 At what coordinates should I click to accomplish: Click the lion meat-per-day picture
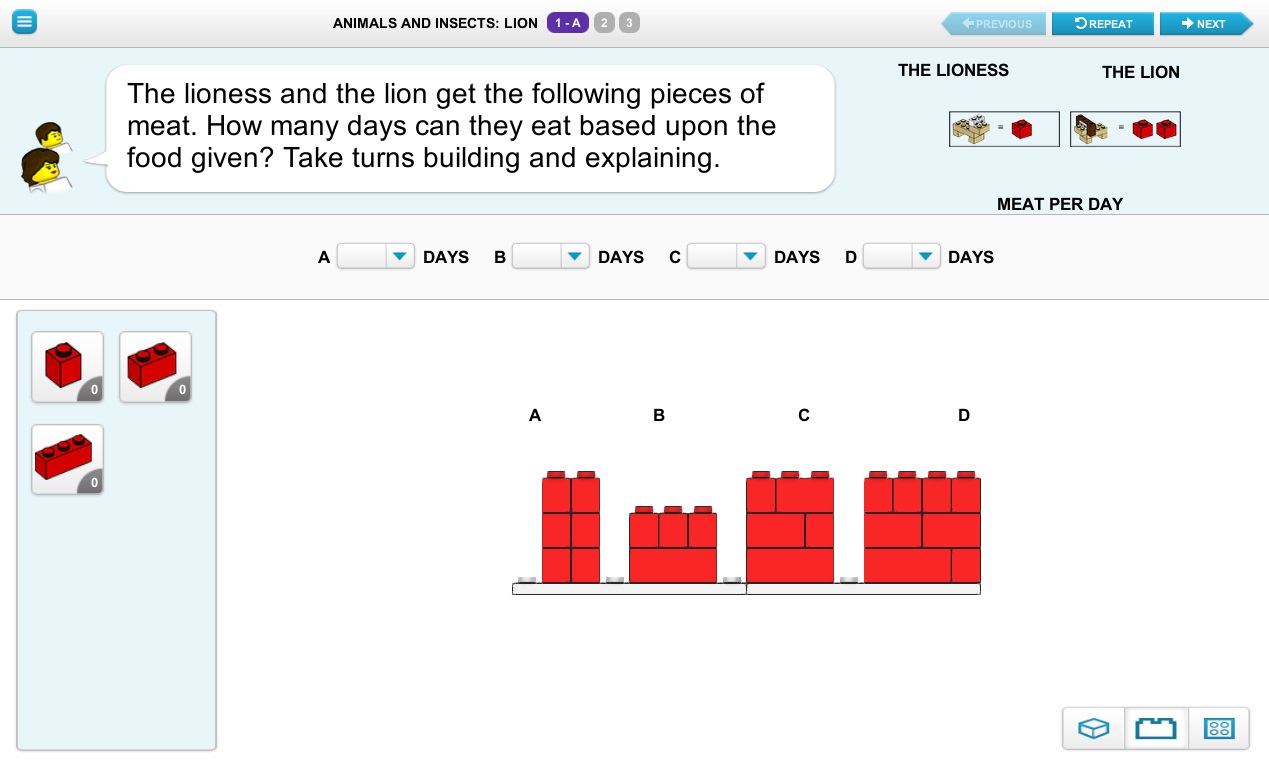pyautogui.click(x=1125, y=129)
